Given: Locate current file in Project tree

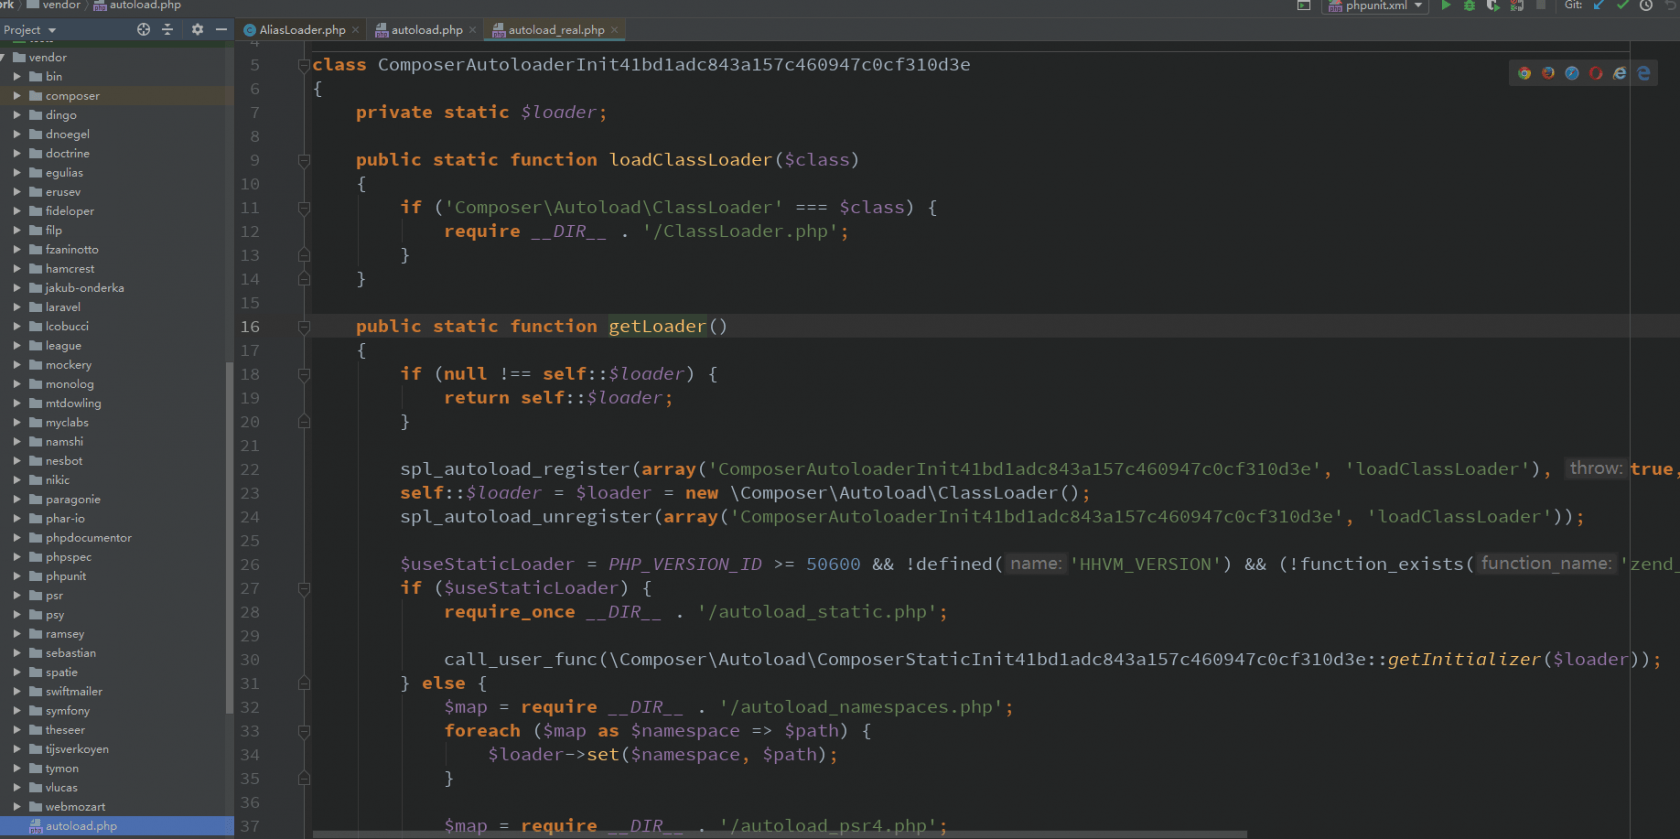Looking at the screenshot, I should (x=143, y=30).
